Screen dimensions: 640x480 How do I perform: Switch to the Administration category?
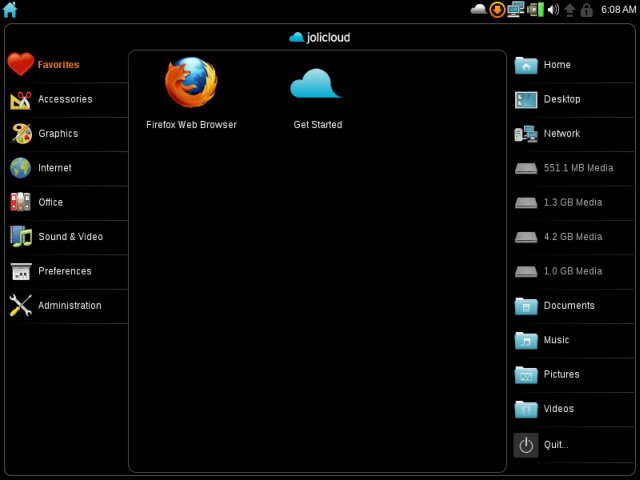click(x=70, y=305)
